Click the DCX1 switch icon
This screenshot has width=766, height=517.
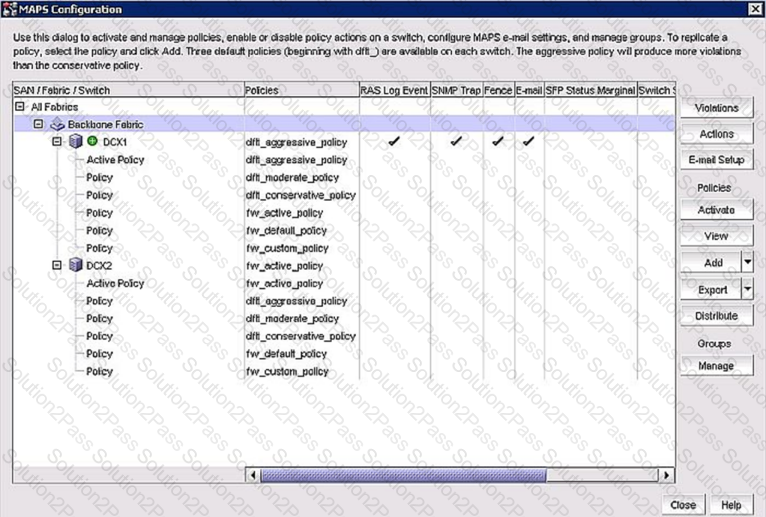pos(75,142)
